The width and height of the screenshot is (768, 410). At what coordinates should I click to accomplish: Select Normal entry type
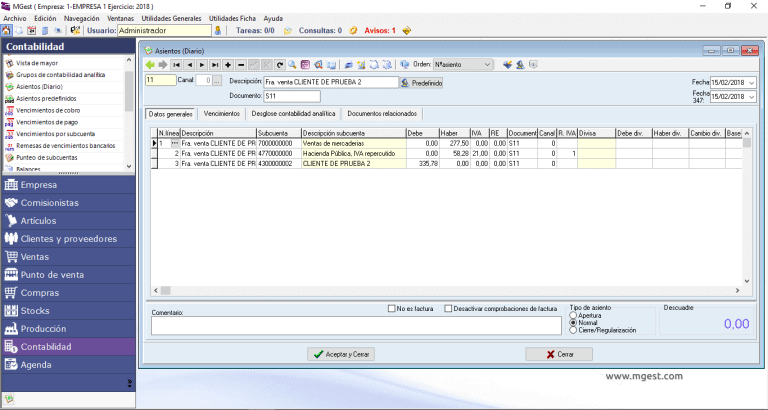[573, 323]
